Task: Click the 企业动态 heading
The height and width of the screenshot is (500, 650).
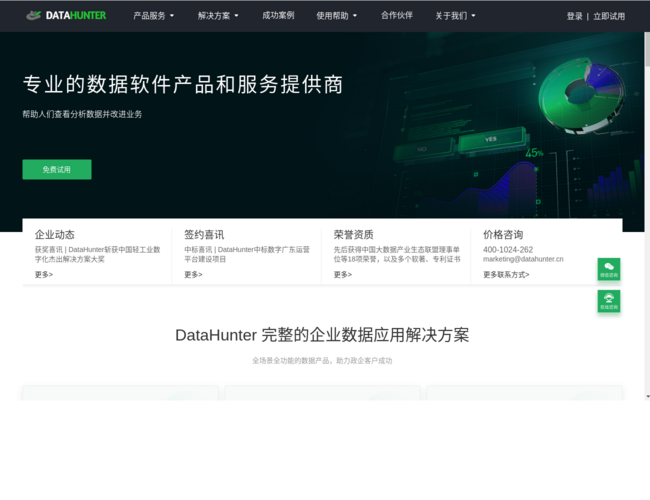Action: click(x=55, y=235)
